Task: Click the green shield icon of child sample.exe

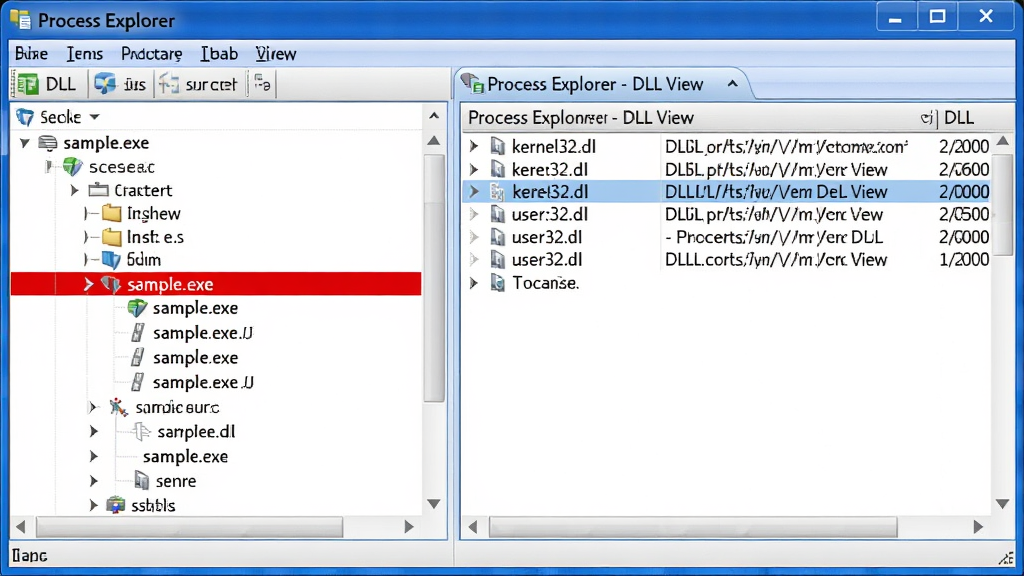Action: coord(137,308)
